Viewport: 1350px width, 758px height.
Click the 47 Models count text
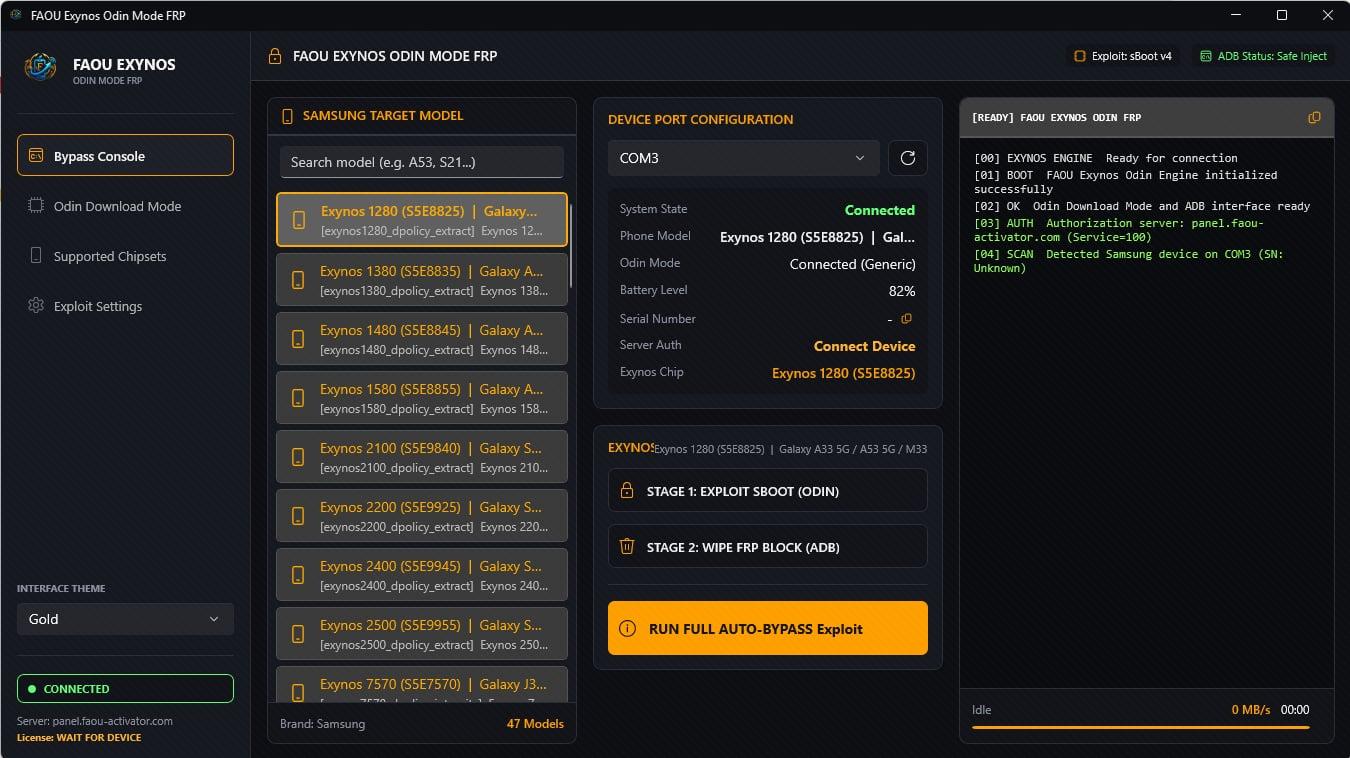pyautogui.click(x=535, y=724)
